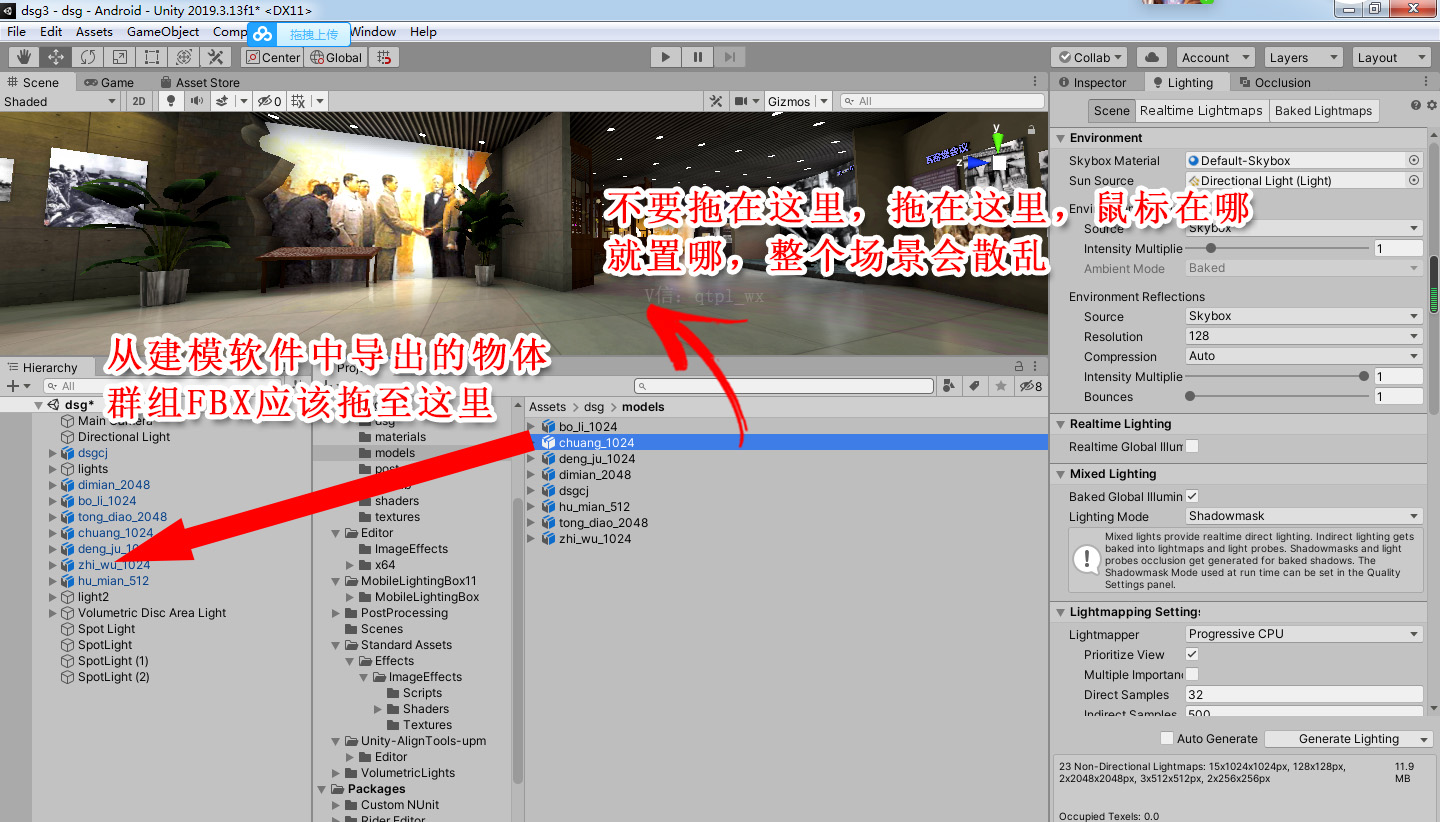Screen dimensions: 1440x822
Task: Adjust Environment Lighting Intensity Multiplier slider
Action: 1279,248
